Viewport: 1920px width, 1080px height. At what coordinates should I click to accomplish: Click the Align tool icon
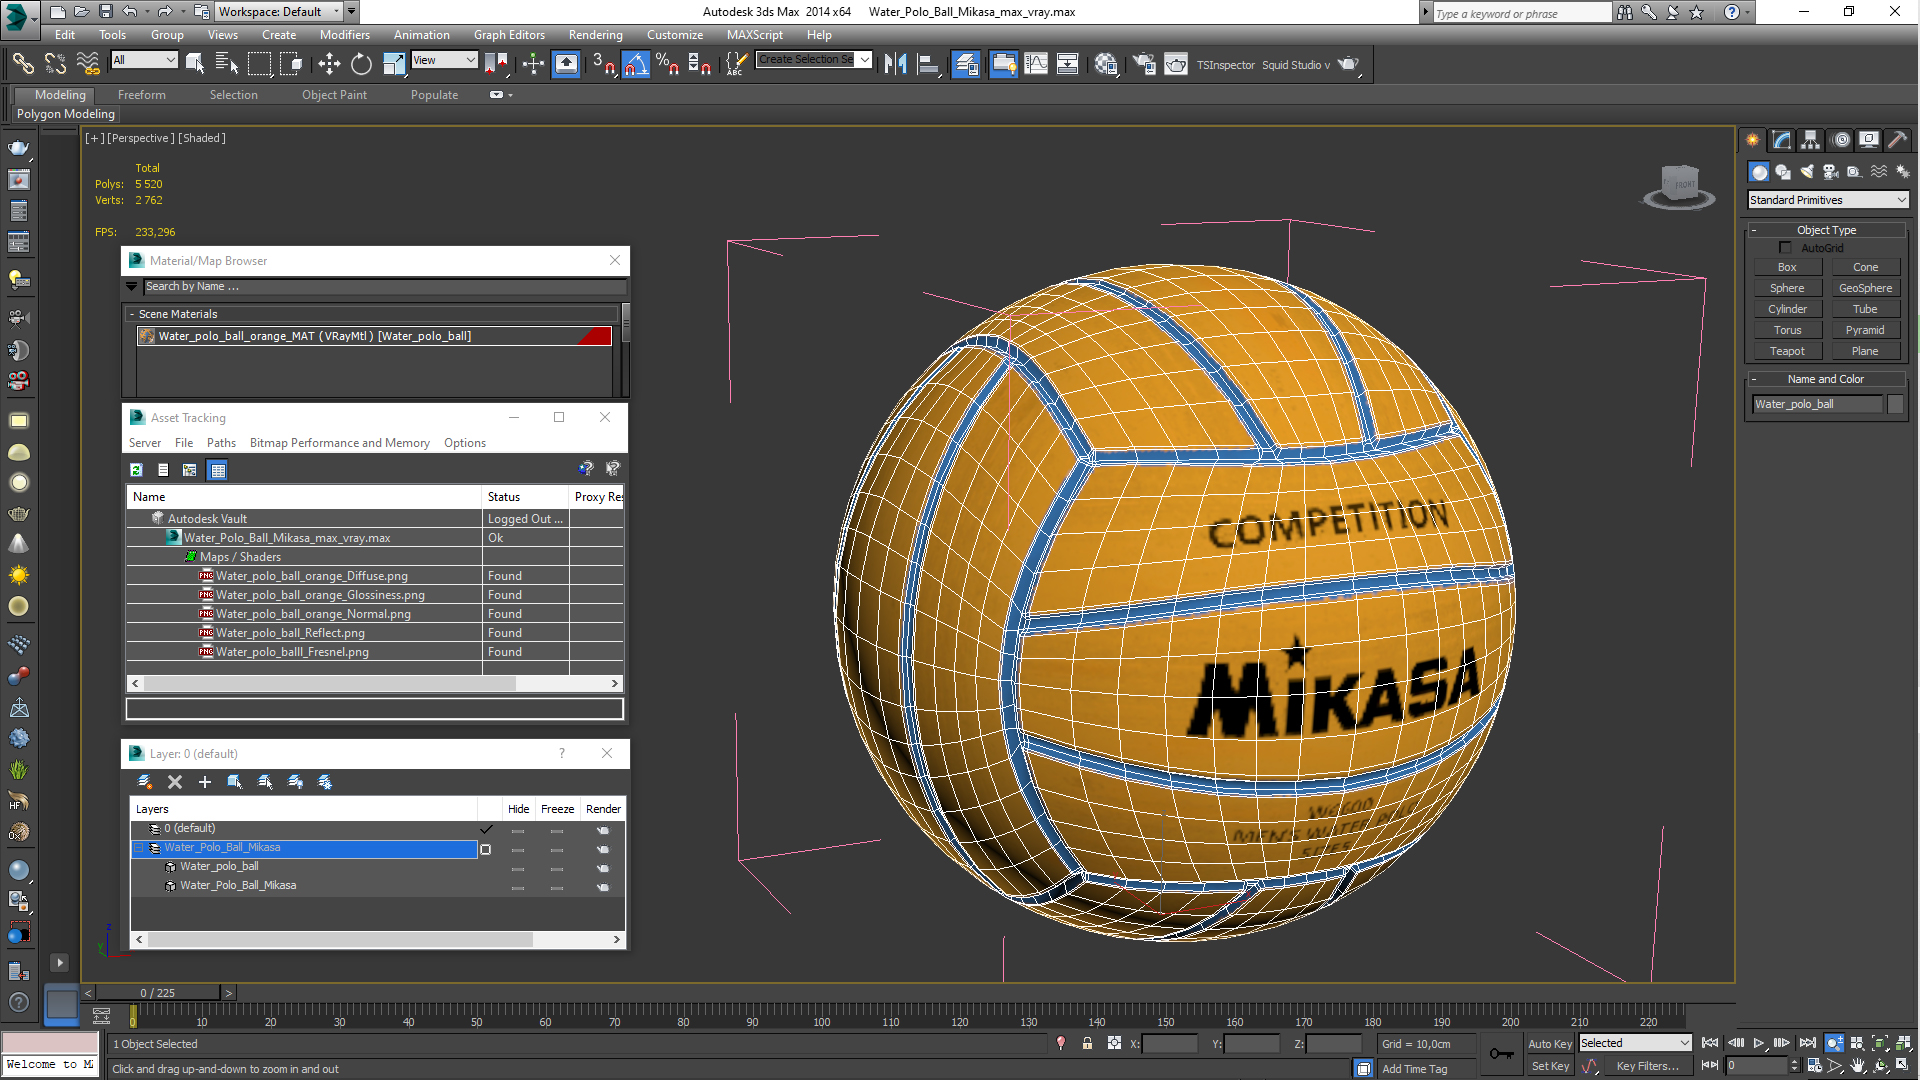tap(928, 64)
